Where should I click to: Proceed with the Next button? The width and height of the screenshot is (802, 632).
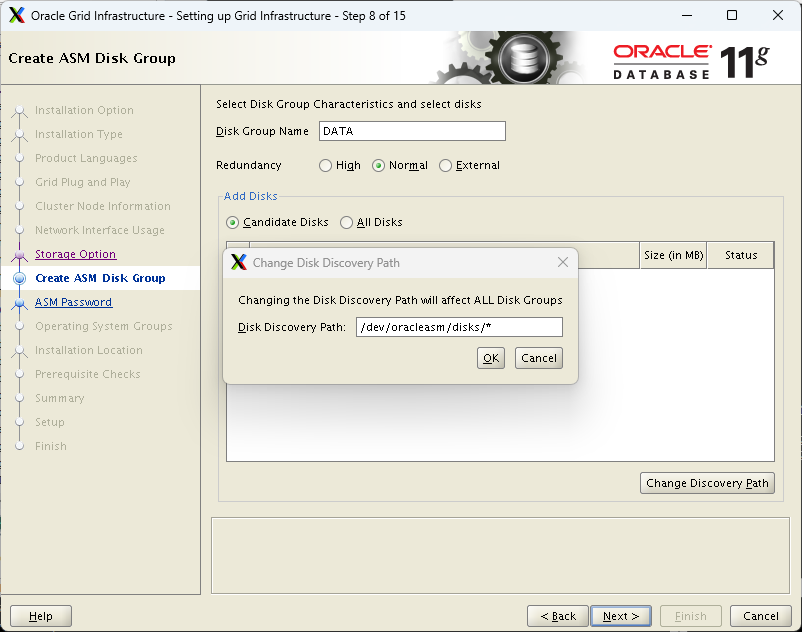(x=621, y=616)
